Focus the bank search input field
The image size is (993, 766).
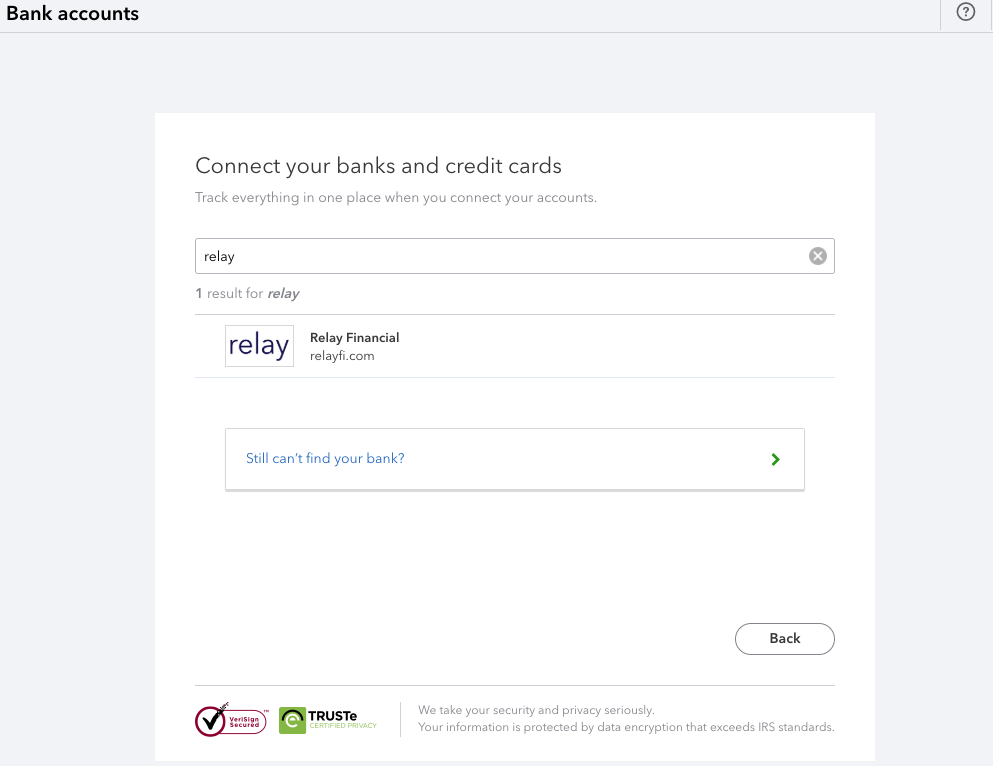tap(514, 256)
